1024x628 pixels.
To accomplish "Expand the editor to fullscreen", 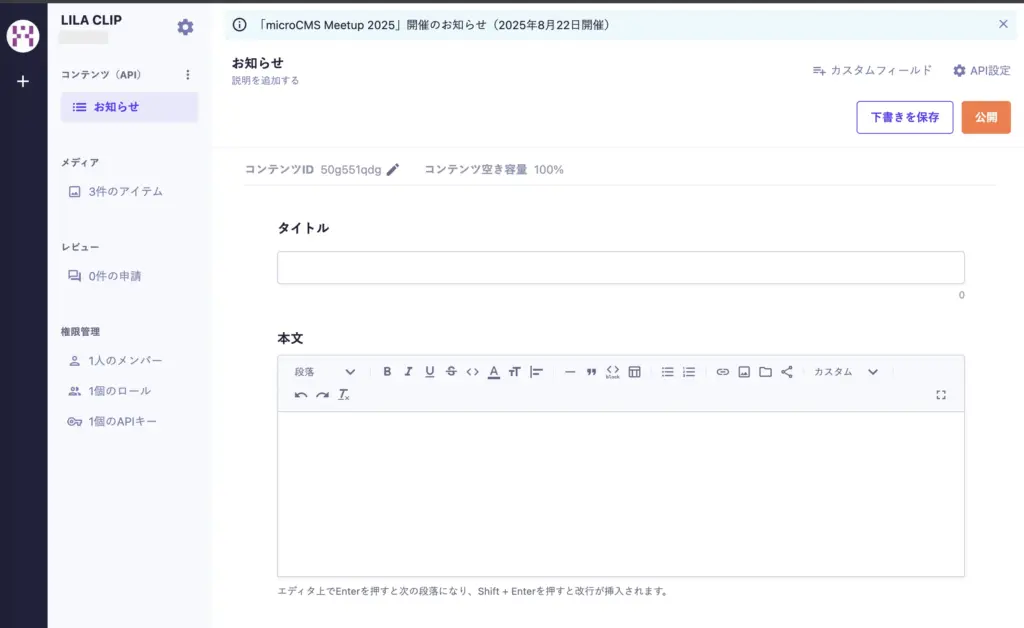I will (941, 395).
